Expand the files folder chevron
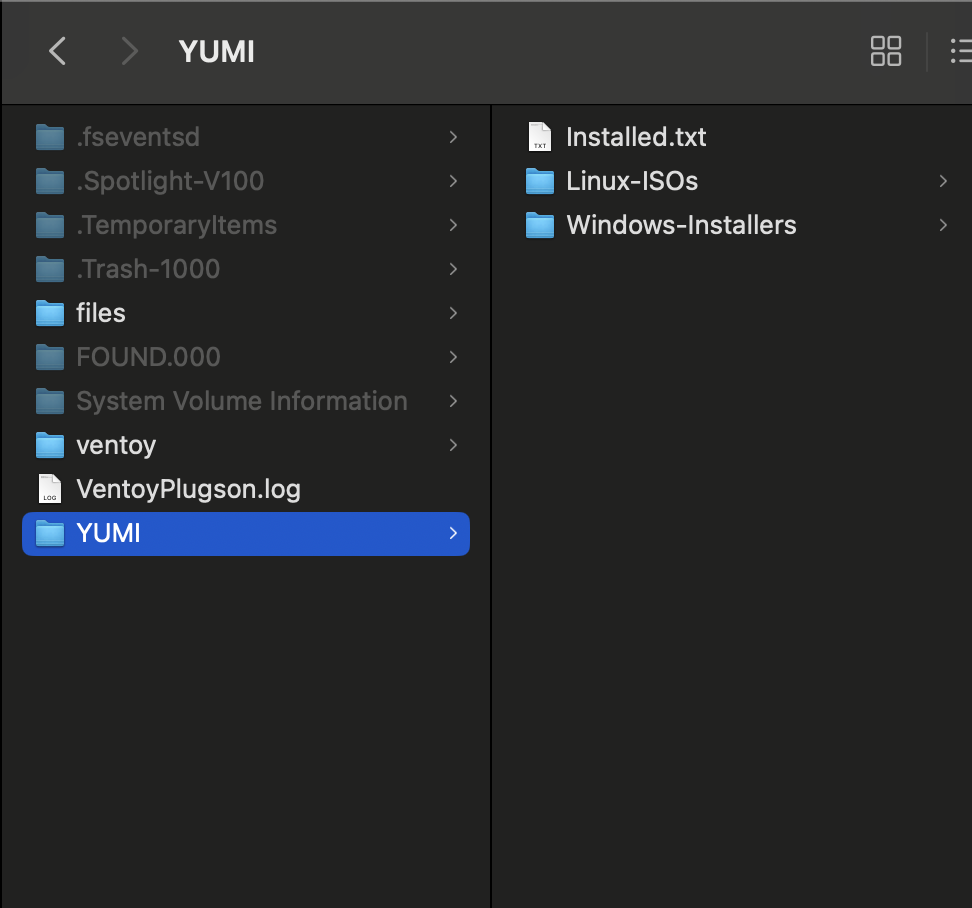The image size is (972, 908). [453, 313]
